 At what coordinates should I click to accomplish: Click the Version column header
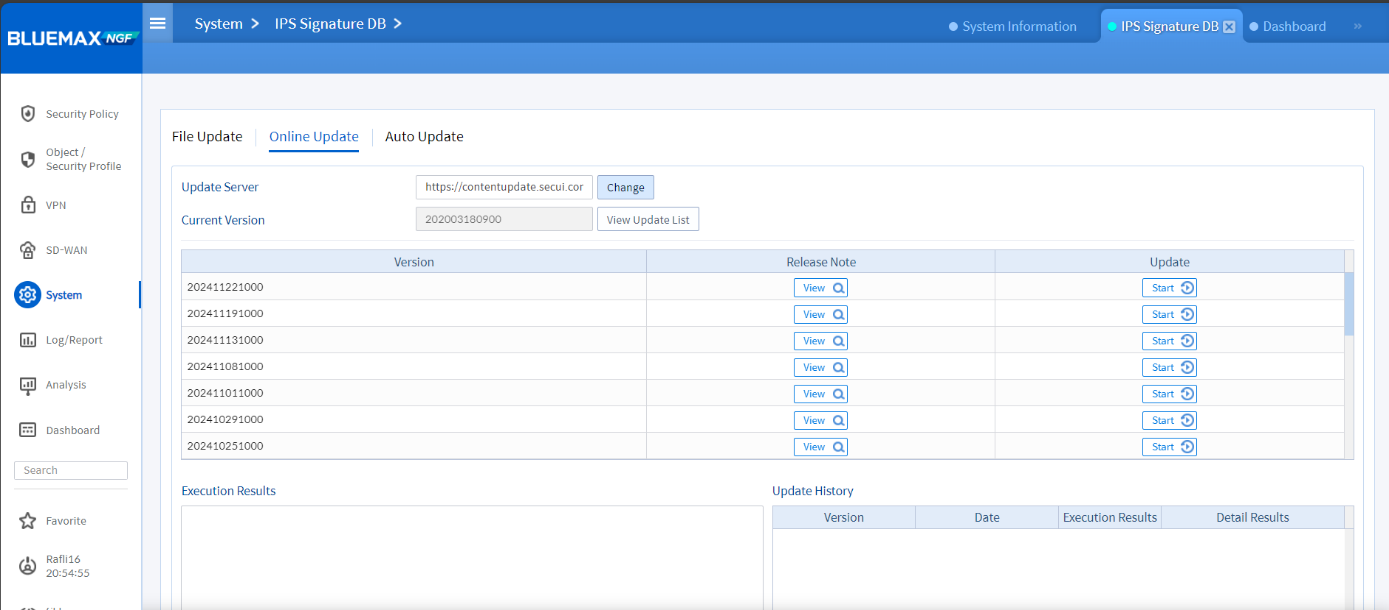[414, 262]
